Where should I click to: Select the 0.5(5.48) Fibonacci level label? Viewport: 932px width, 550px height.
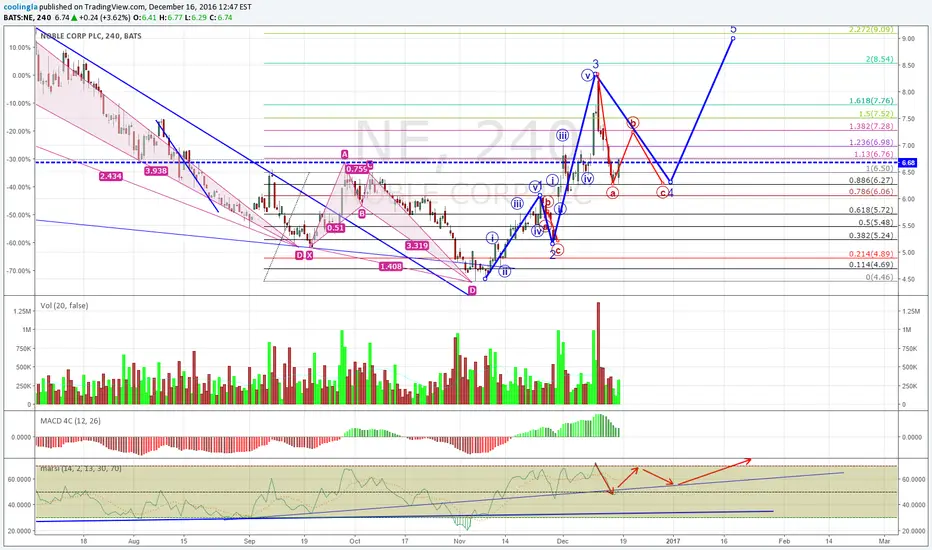coord(876,222)
